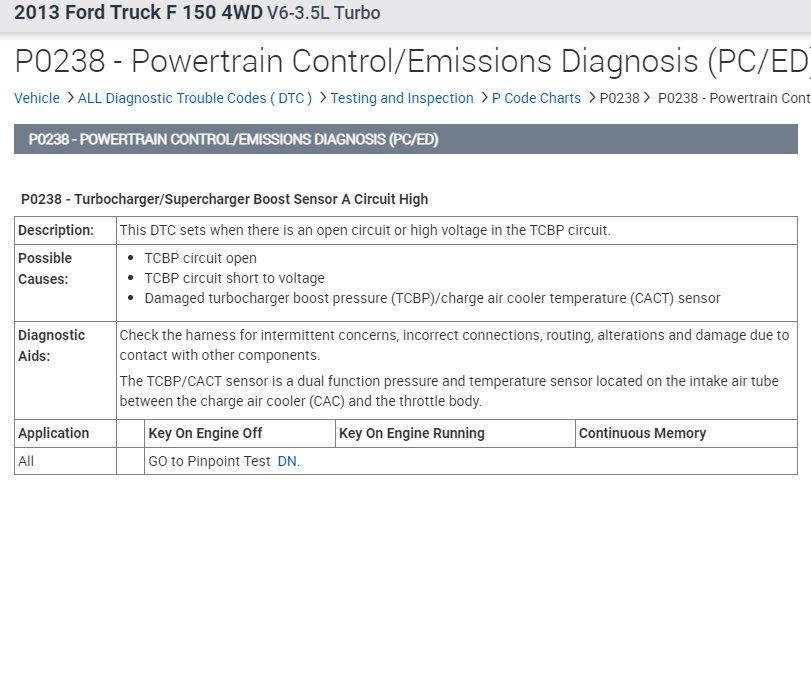811x679 pixels.
Task: Click the Key On Engine Running column header
Action: 412,433
